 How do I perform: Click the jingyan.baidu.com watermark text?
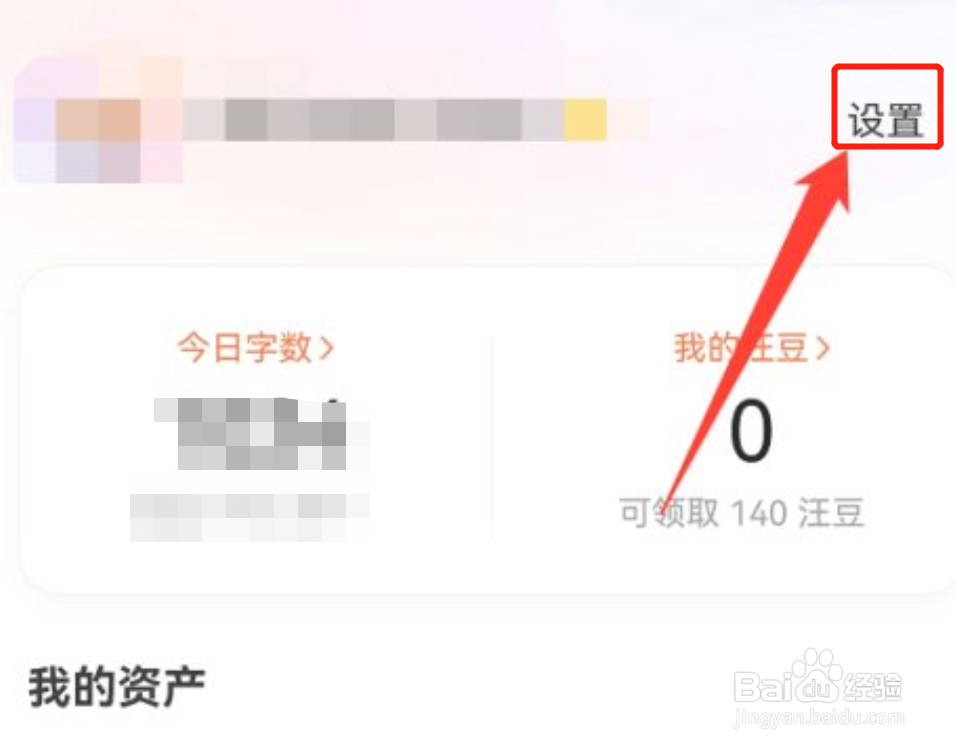pyautogui.click(x=818, y=718)
